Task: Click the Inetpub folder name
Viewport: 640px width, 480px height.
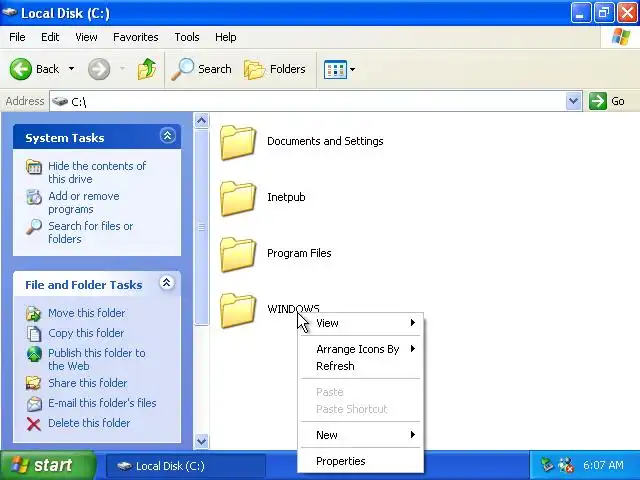Action: click(x=286, y=197)
